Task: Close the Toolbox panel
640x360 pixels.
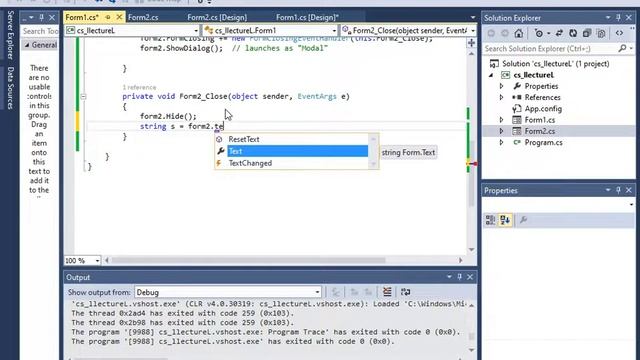Action: pos(52,18)
